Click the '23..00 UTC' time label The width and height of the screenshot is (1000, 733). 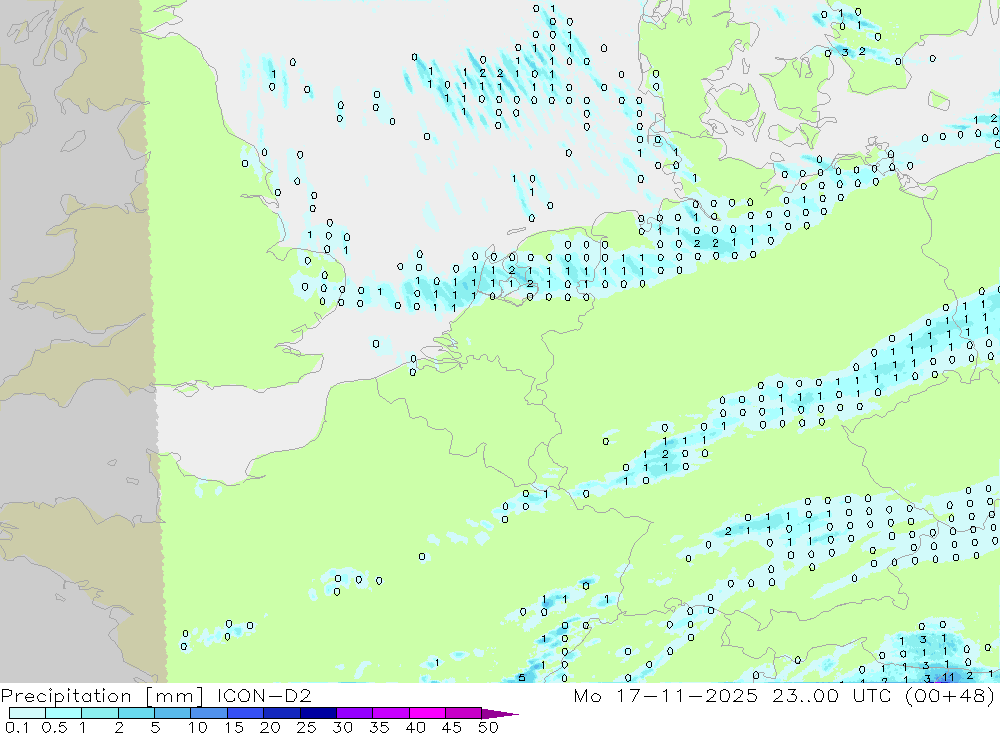(x=832, y=695)
